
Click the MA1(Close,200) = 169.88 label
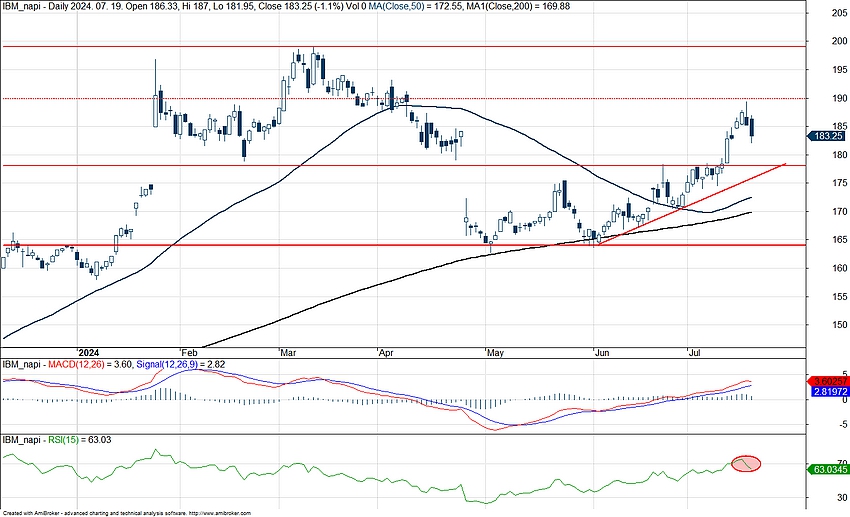[x=518, y=6]
